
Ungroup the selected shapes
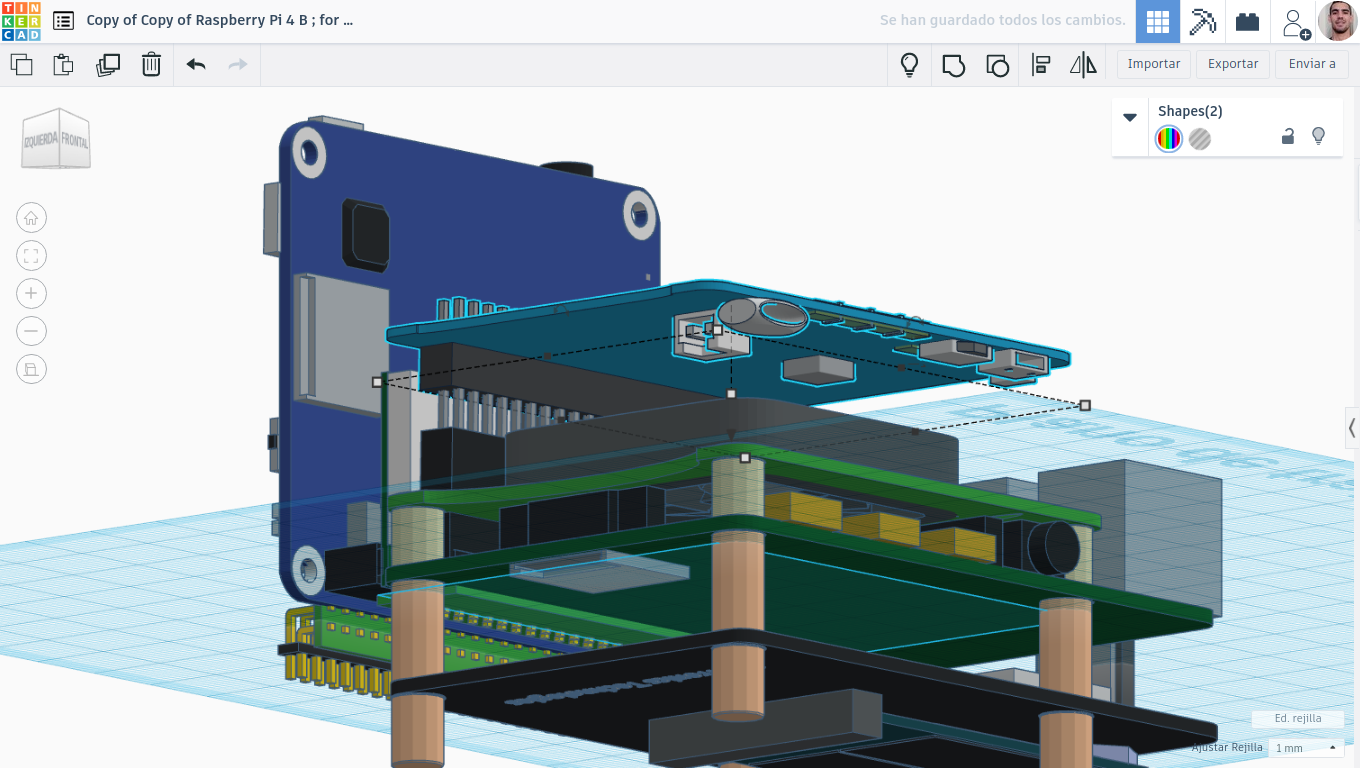coord(997,66)
